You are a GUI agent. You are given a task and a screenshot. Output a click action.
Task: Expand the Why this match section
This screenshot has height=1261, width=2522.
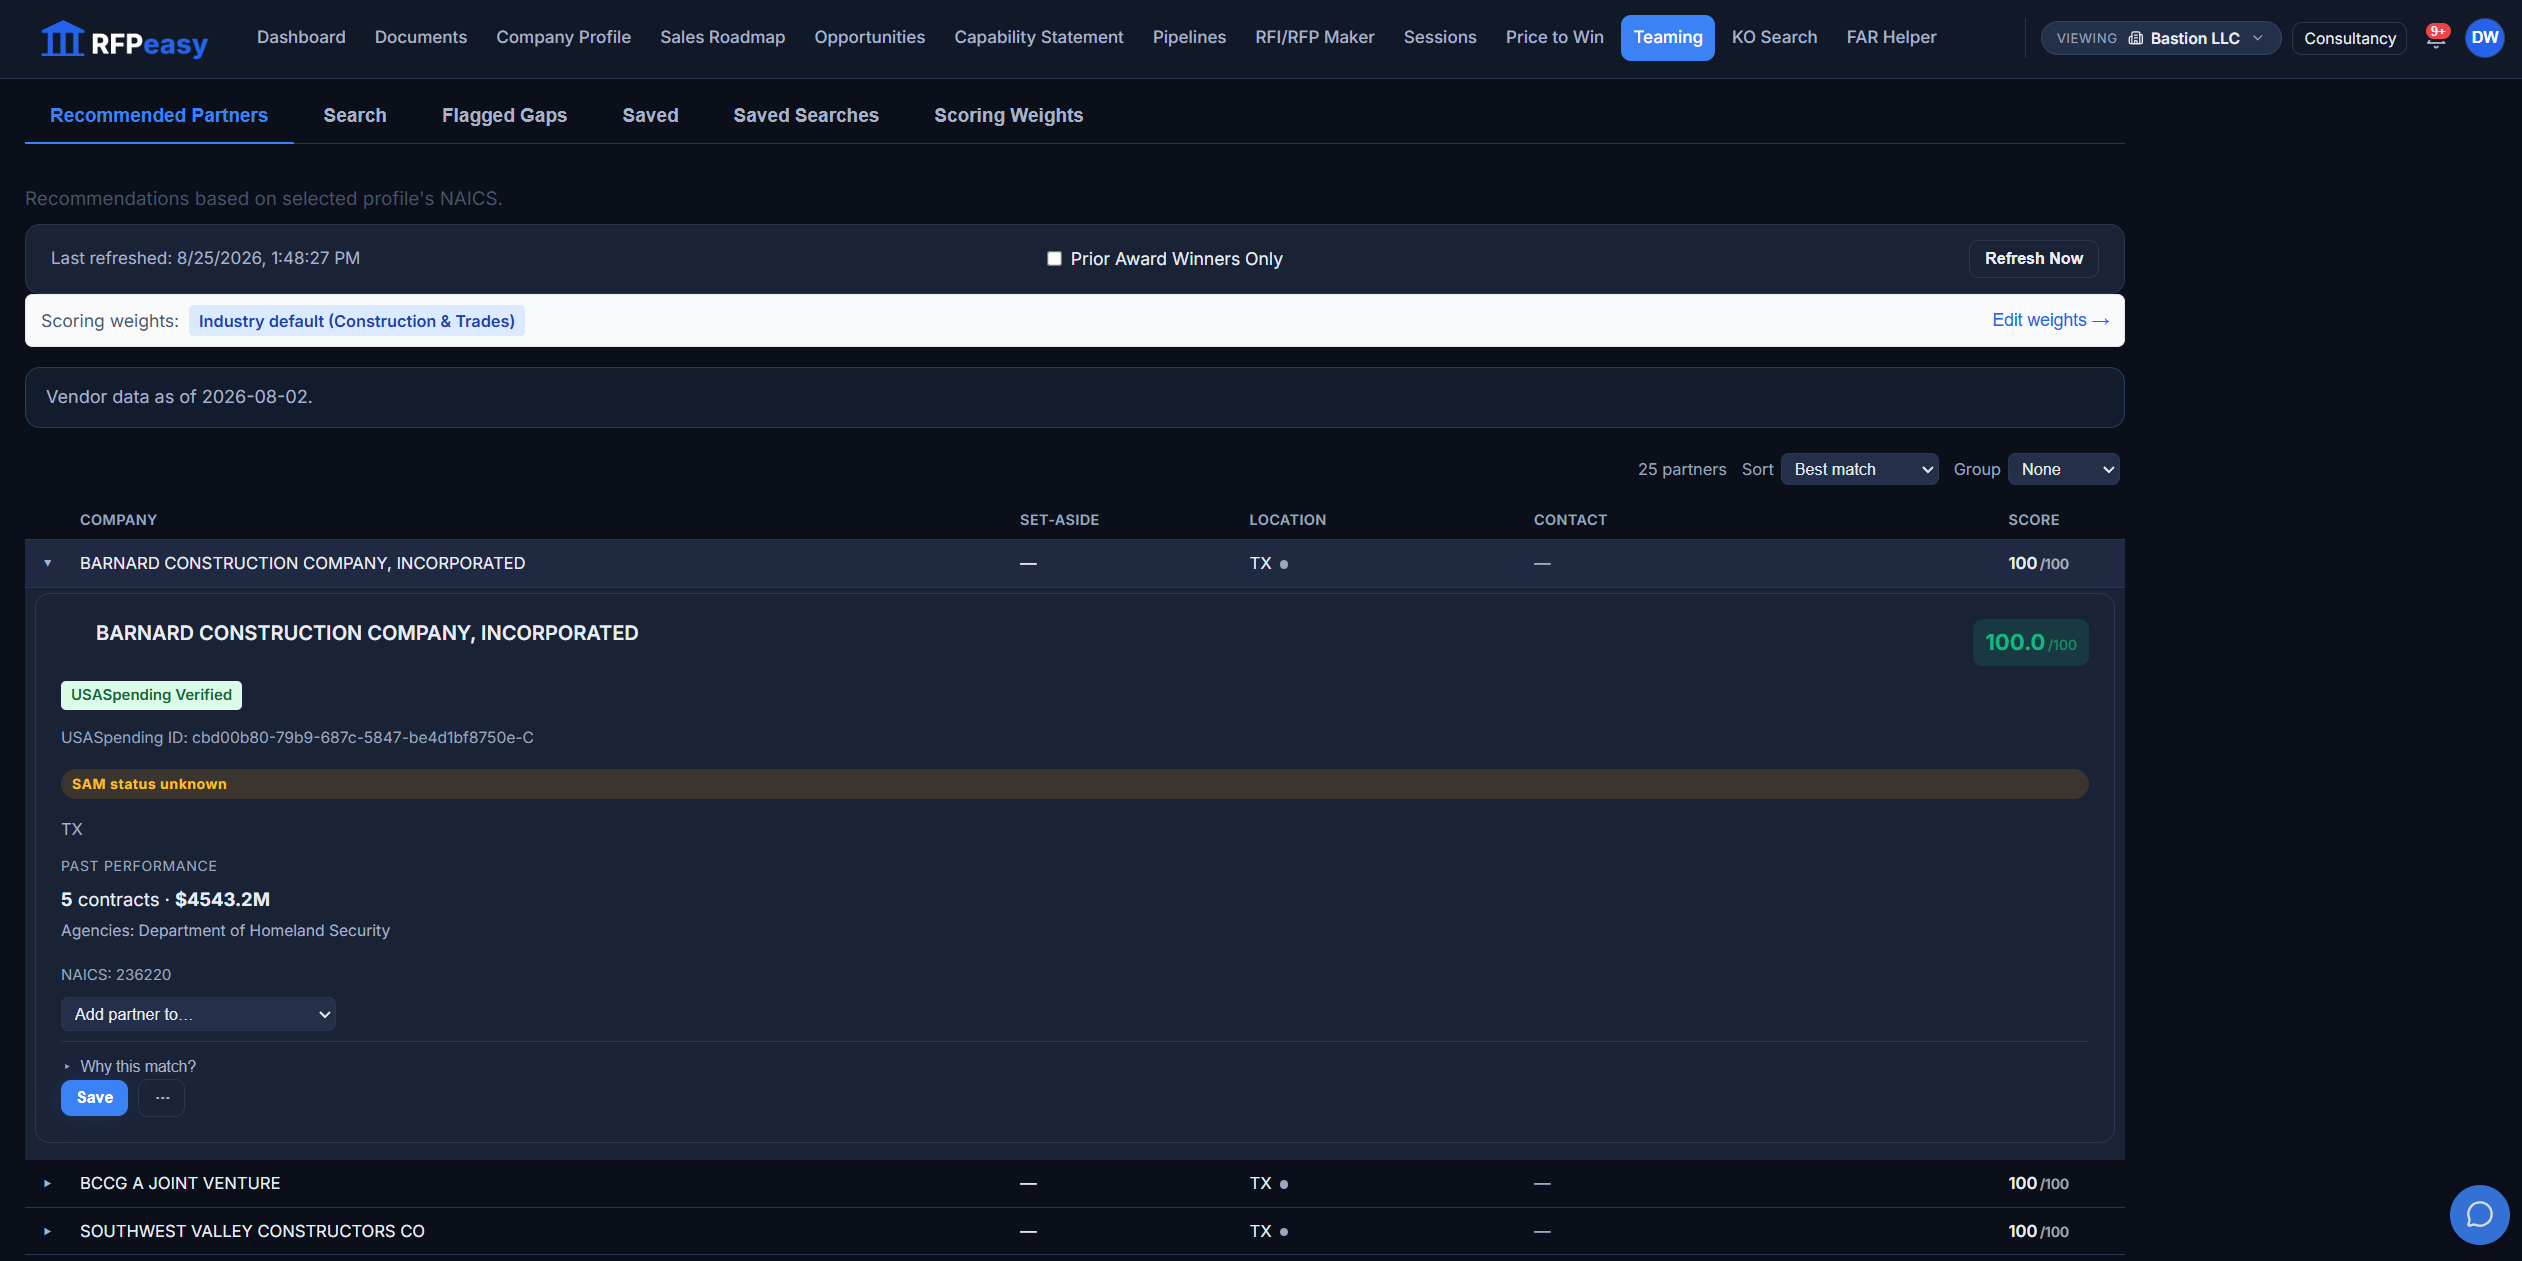pyautogui.click(x=130, y=1066)
